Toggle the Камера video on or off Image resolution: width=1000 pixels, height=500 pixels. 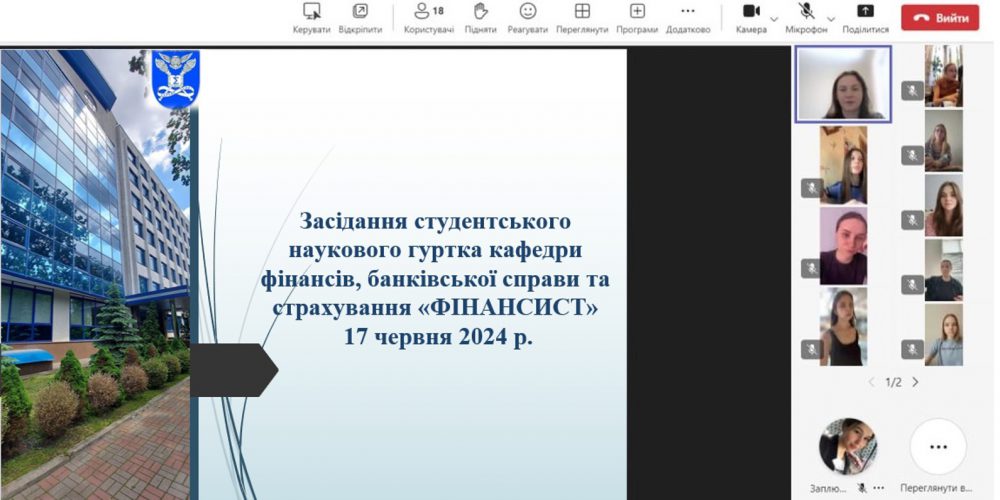[751, 12]
